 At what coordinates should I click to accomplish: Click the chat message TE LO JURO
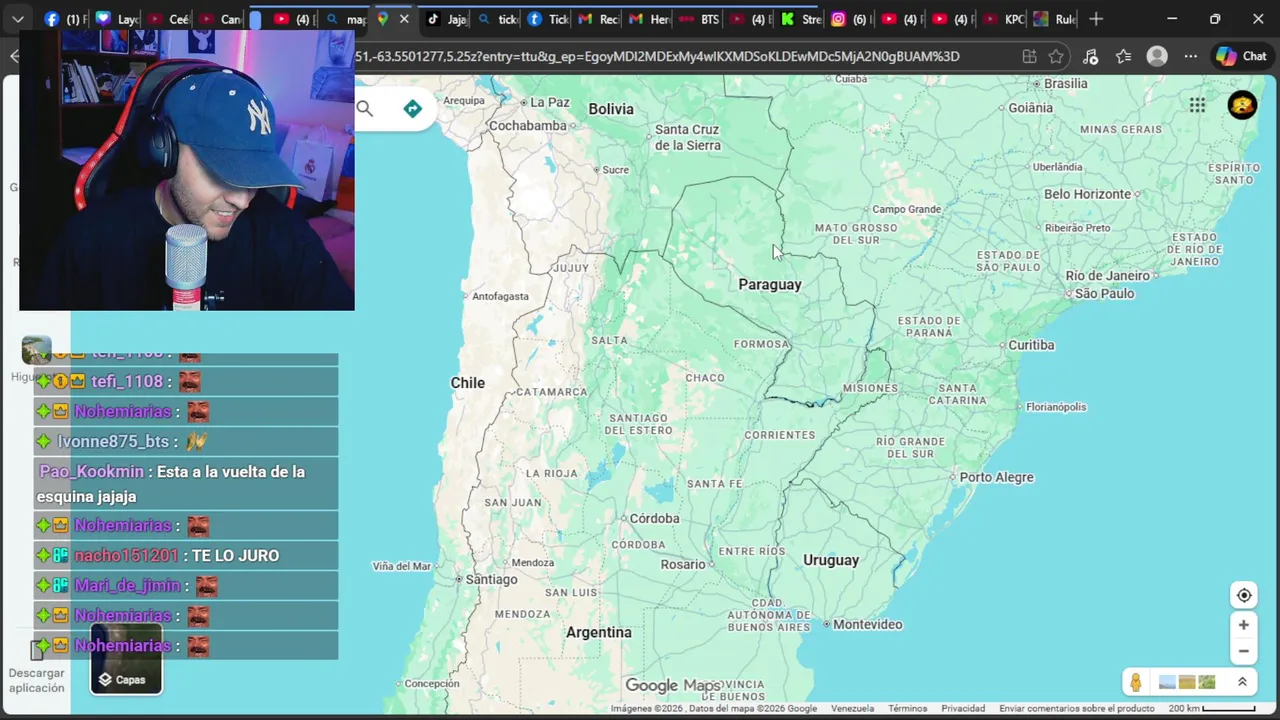click(x=236, y=555)
